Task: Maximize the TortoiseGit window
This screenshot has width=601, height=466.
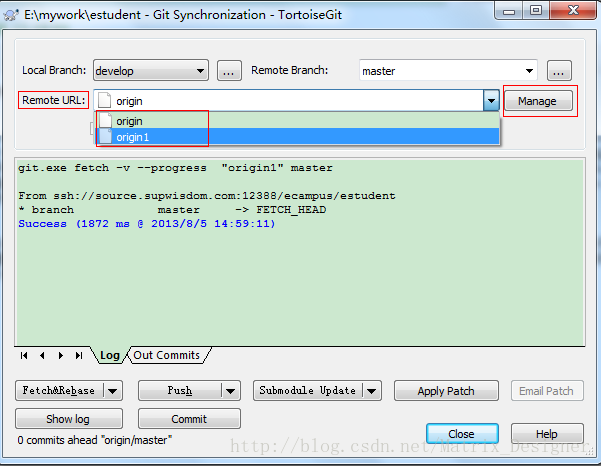Action: coord(536,10)
